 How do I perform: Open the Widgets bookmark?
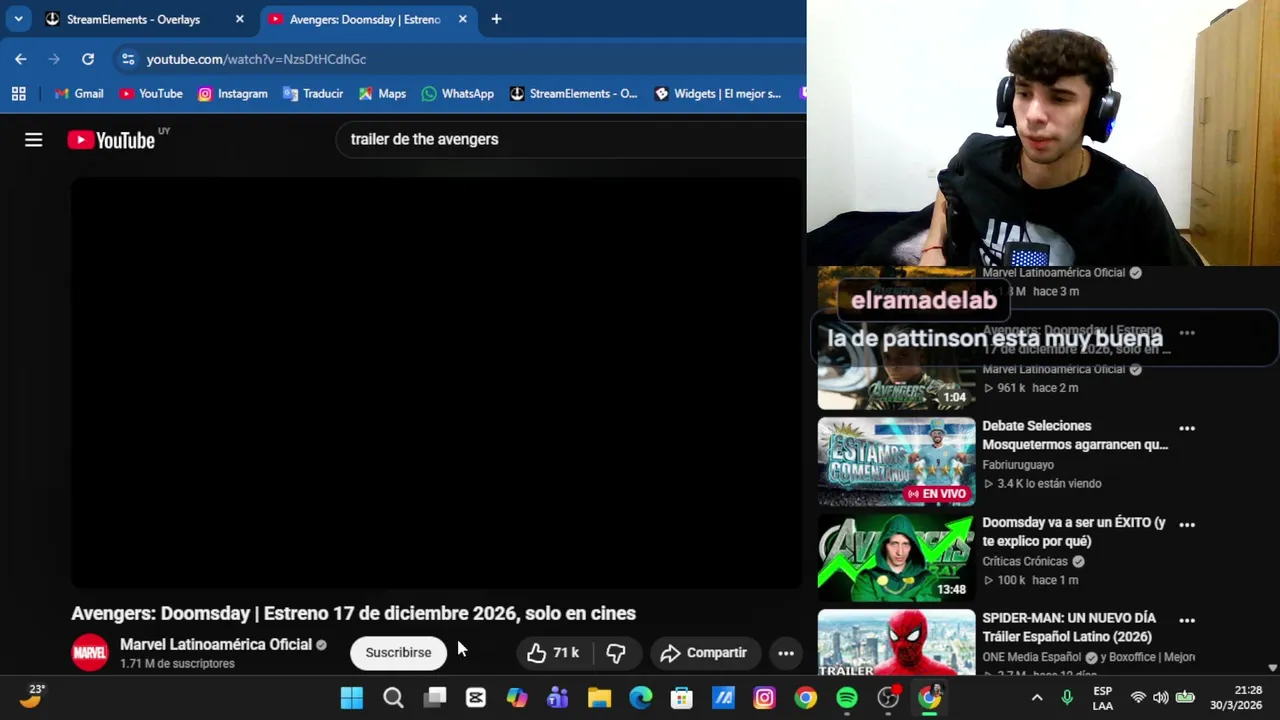point(718,93)
